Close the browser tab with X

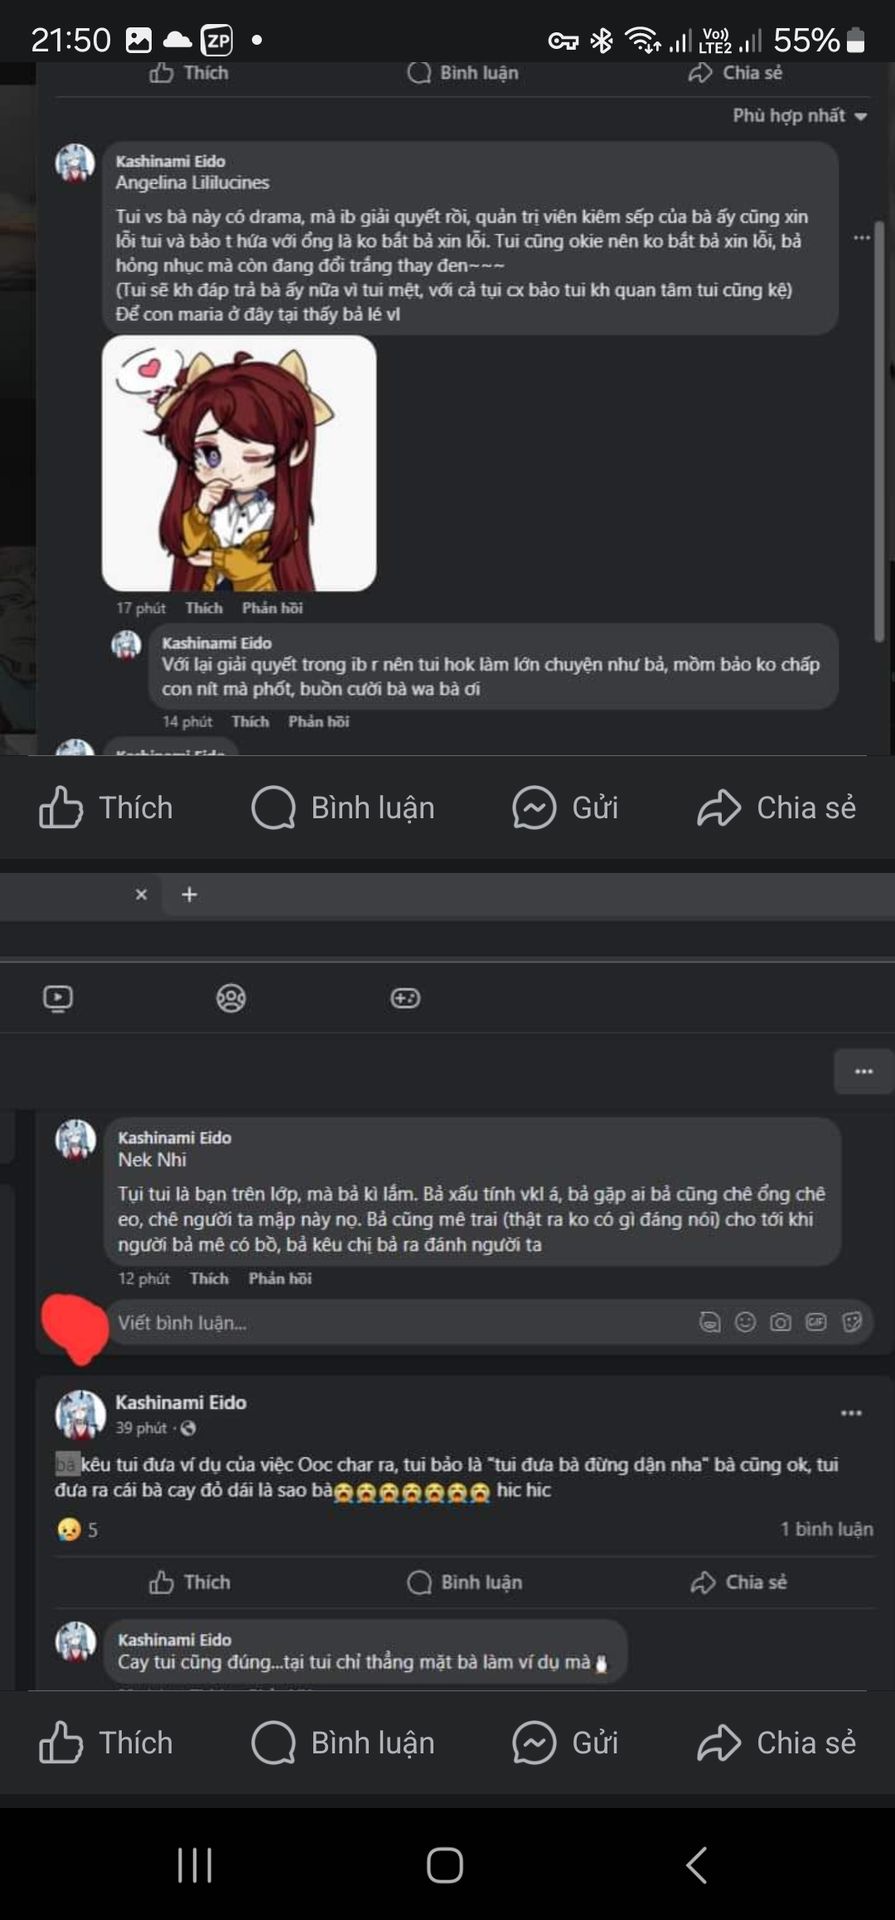141,894
